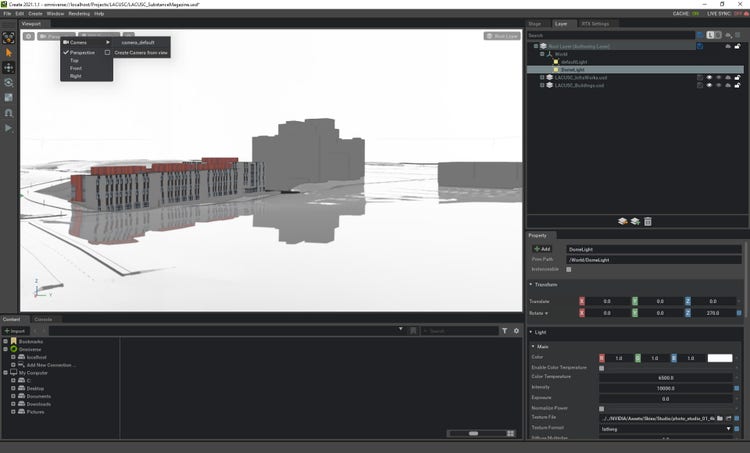Open the File menu
Image resolution: width=750 pixels, height=453 pixels.
point(7,13)
